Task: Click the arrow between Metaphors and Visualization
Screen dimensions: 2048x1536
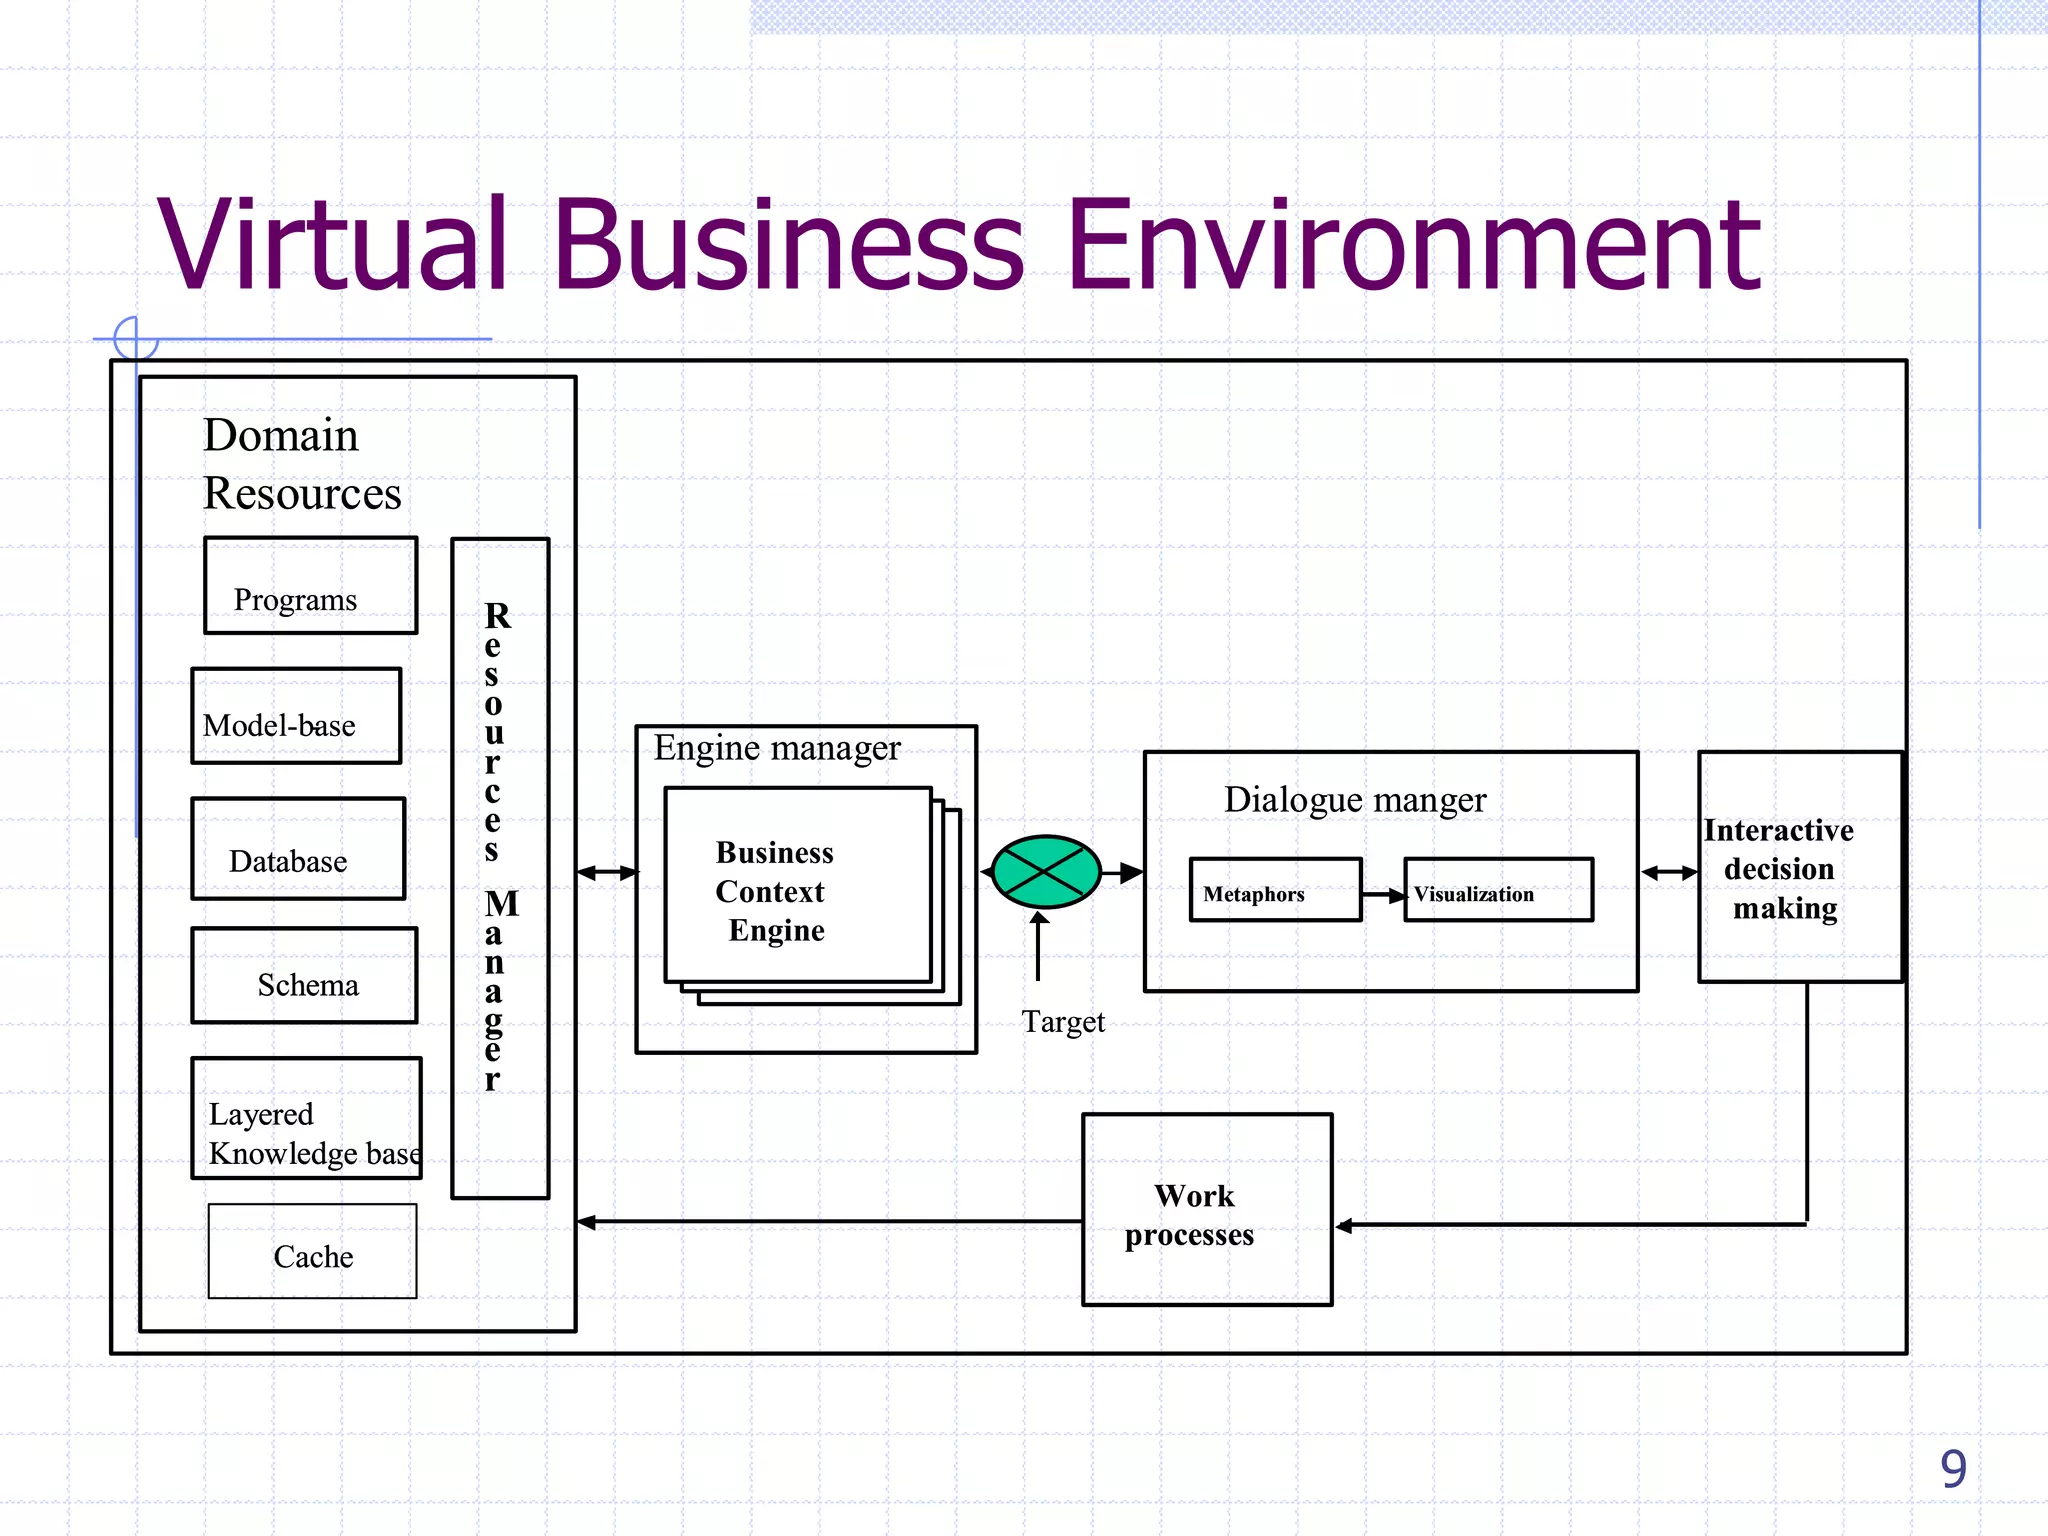Action: pos(1383,895)
